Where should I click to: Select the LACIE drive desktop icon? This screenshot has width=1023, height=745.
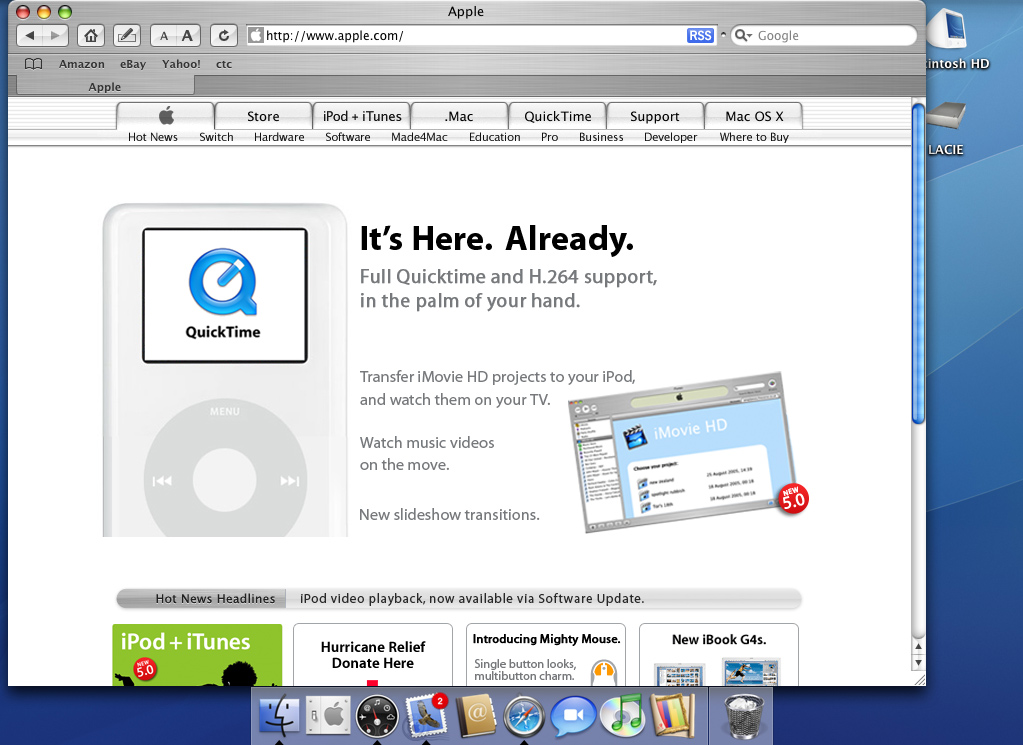[945, 116]
